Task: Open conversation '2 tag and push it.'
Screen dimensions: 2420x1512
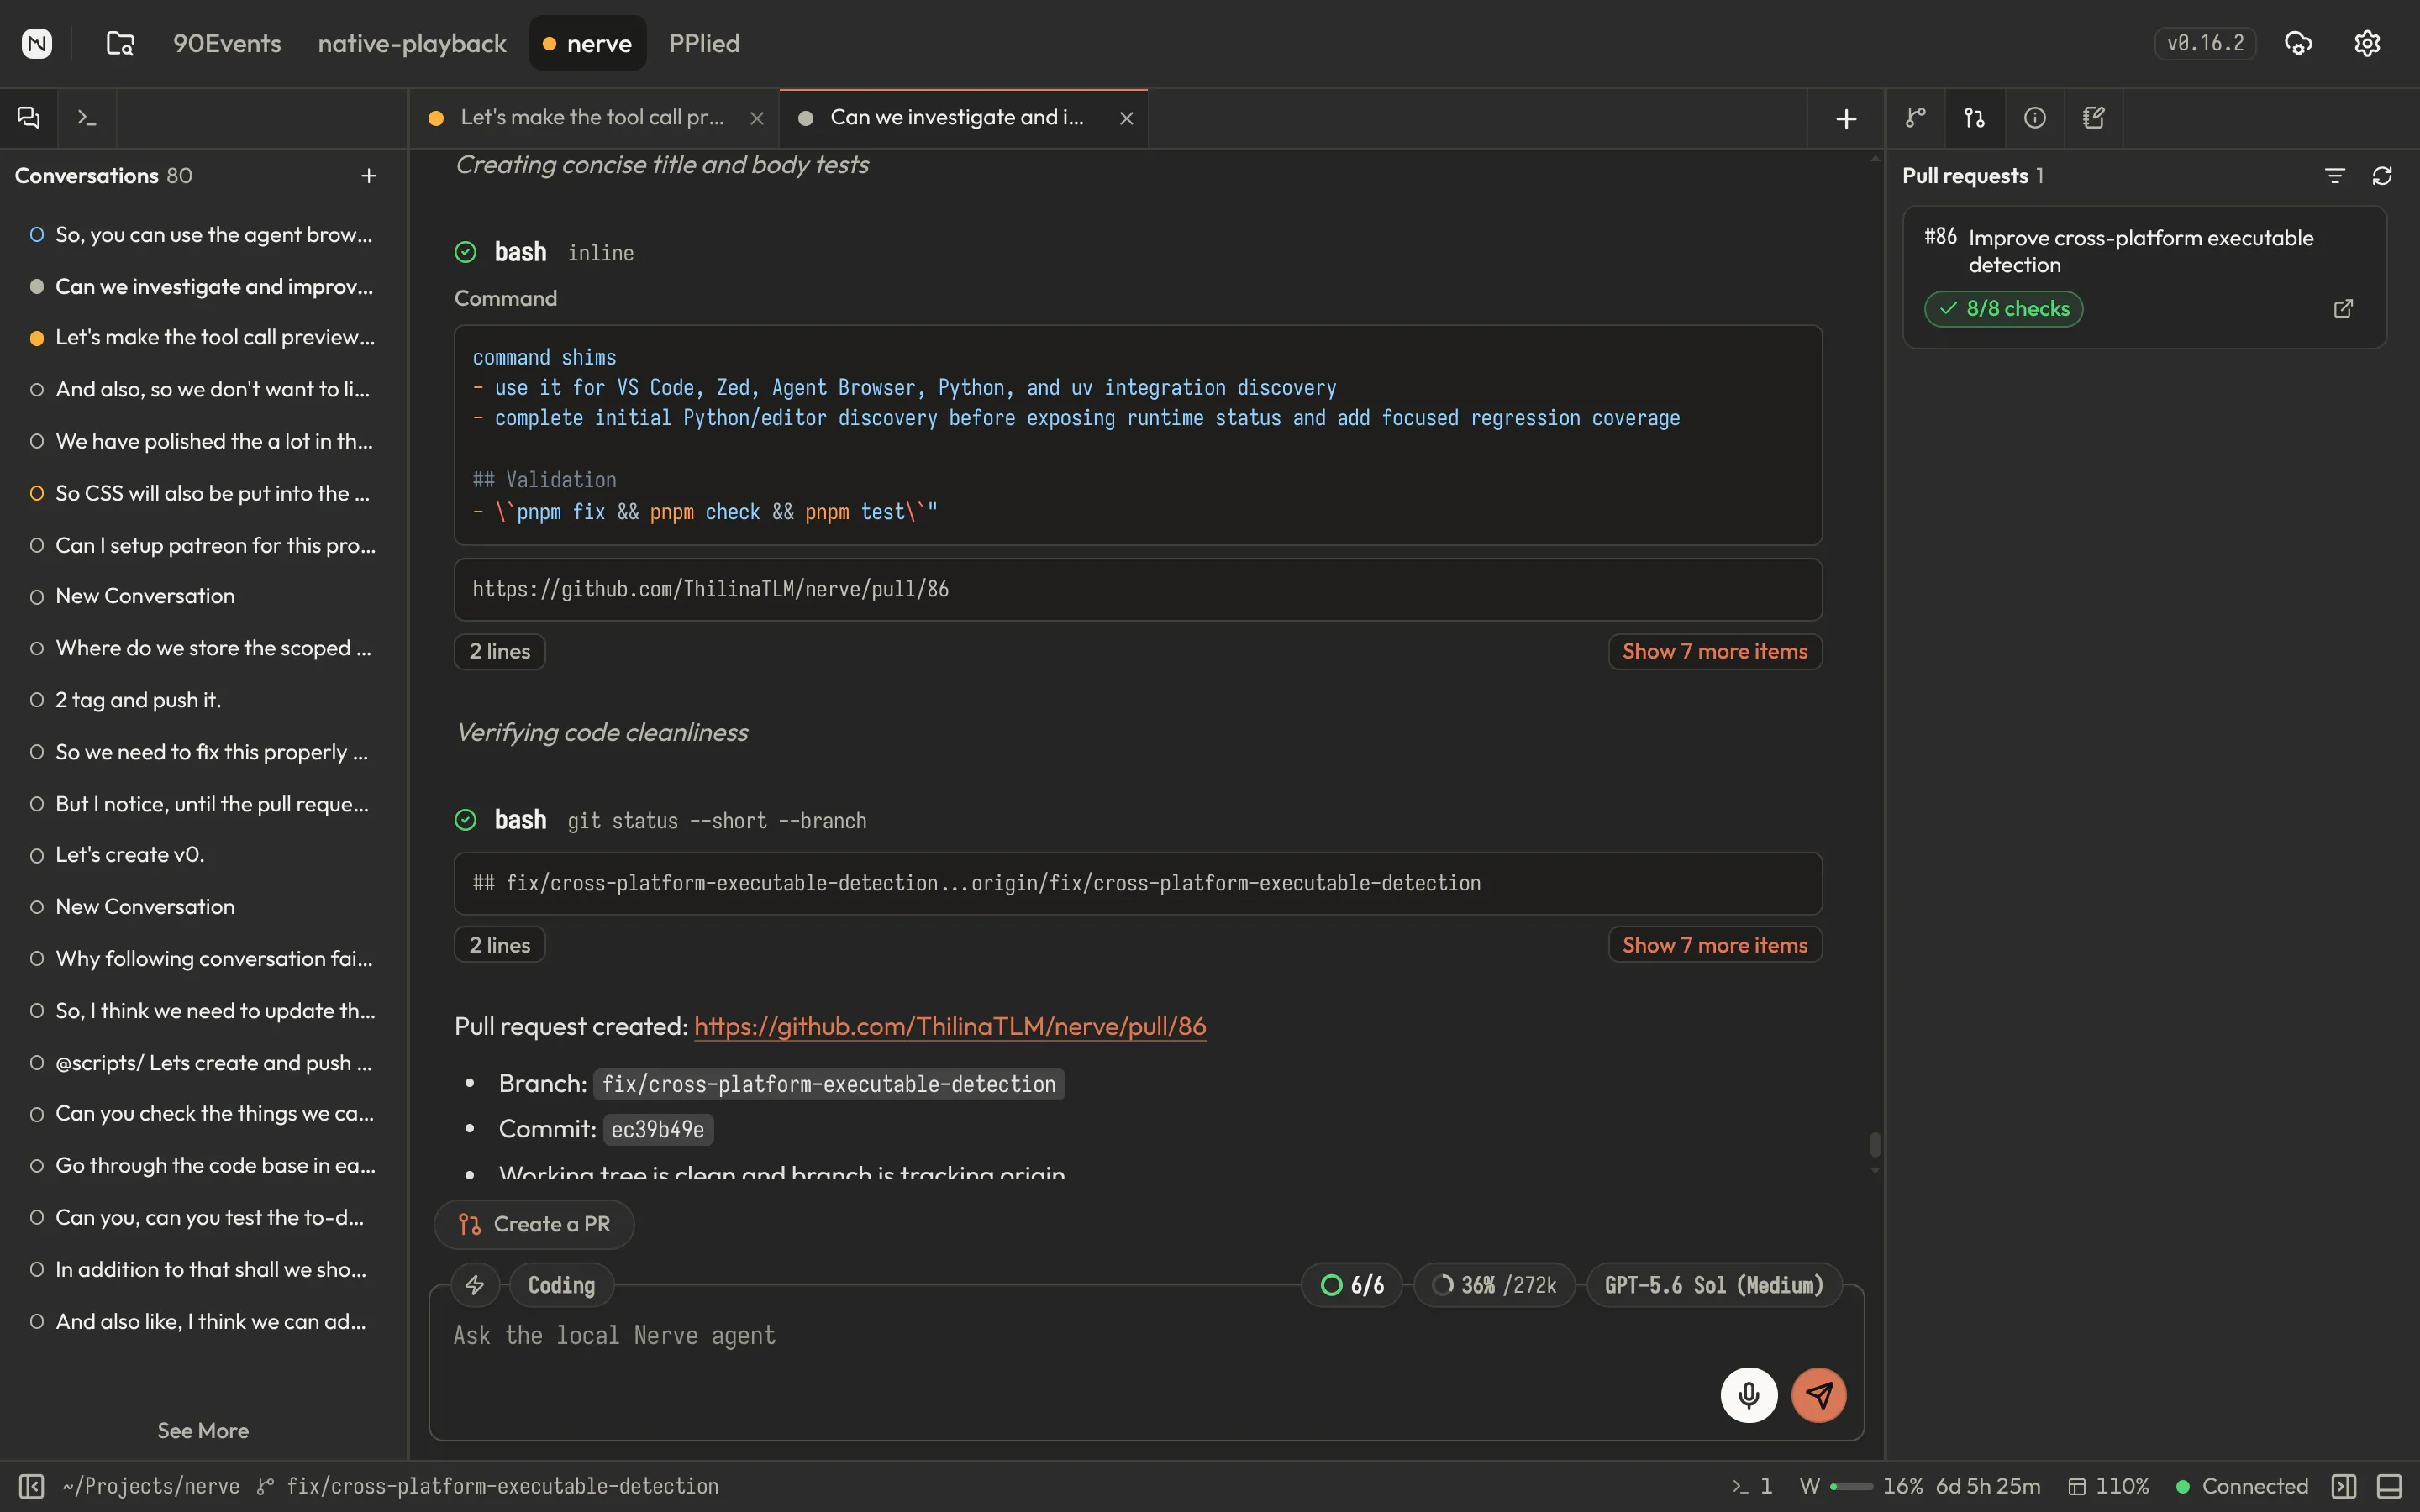Action: tap(203, 701)
